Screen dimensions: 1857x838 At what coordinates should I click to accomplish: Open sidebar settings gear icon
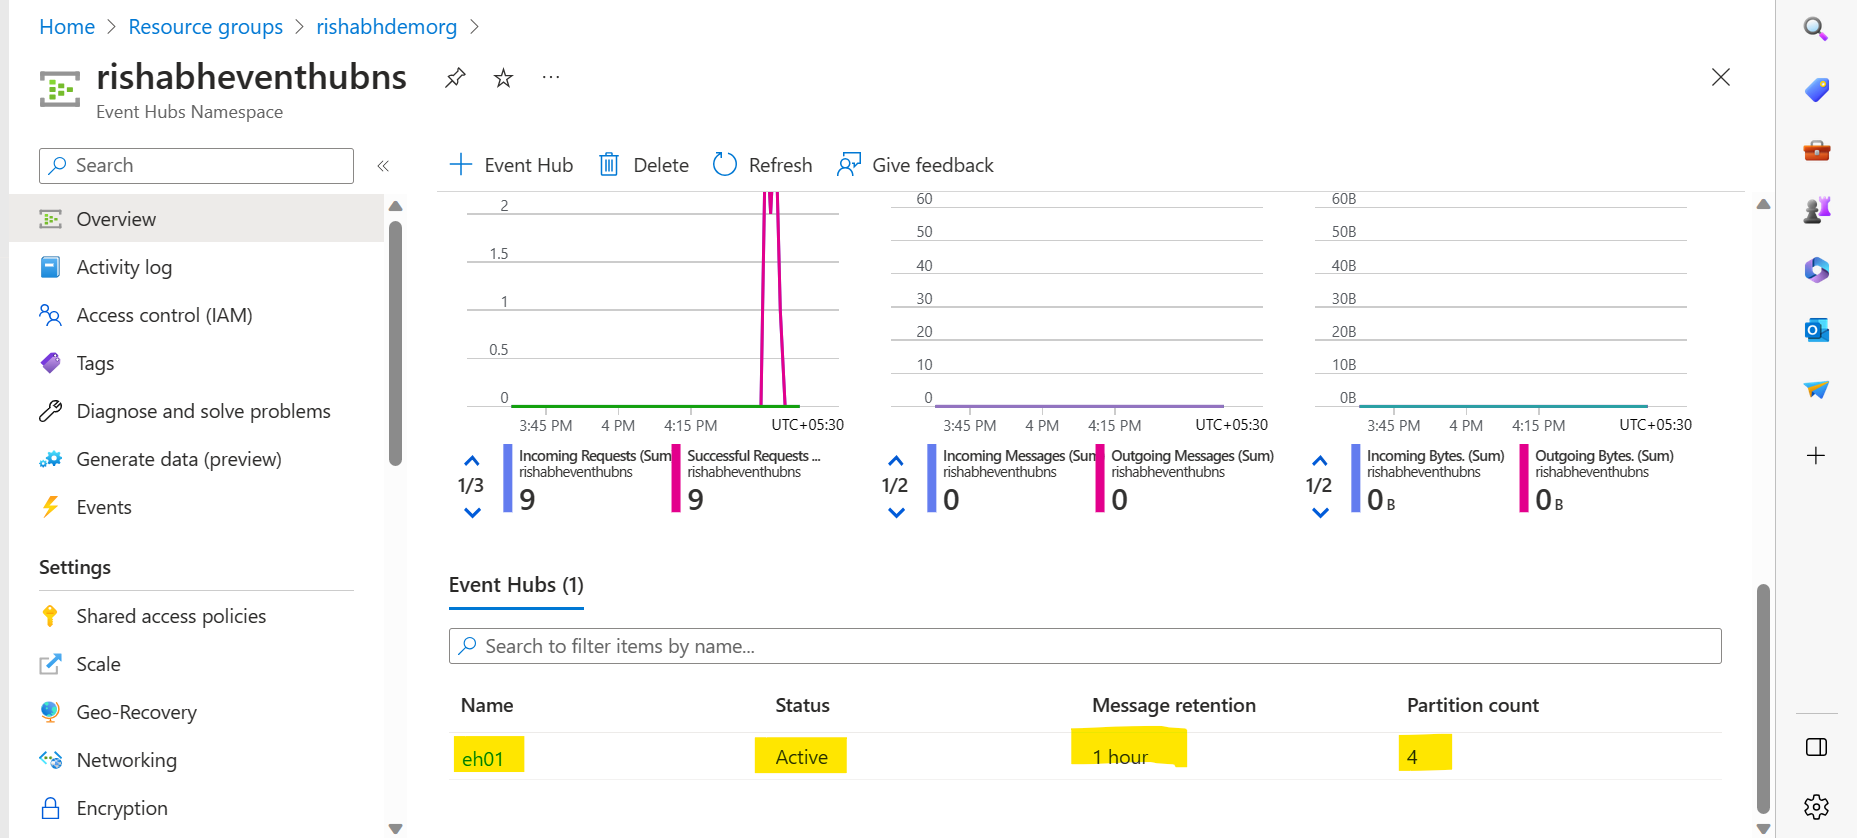coord(1816,807)
